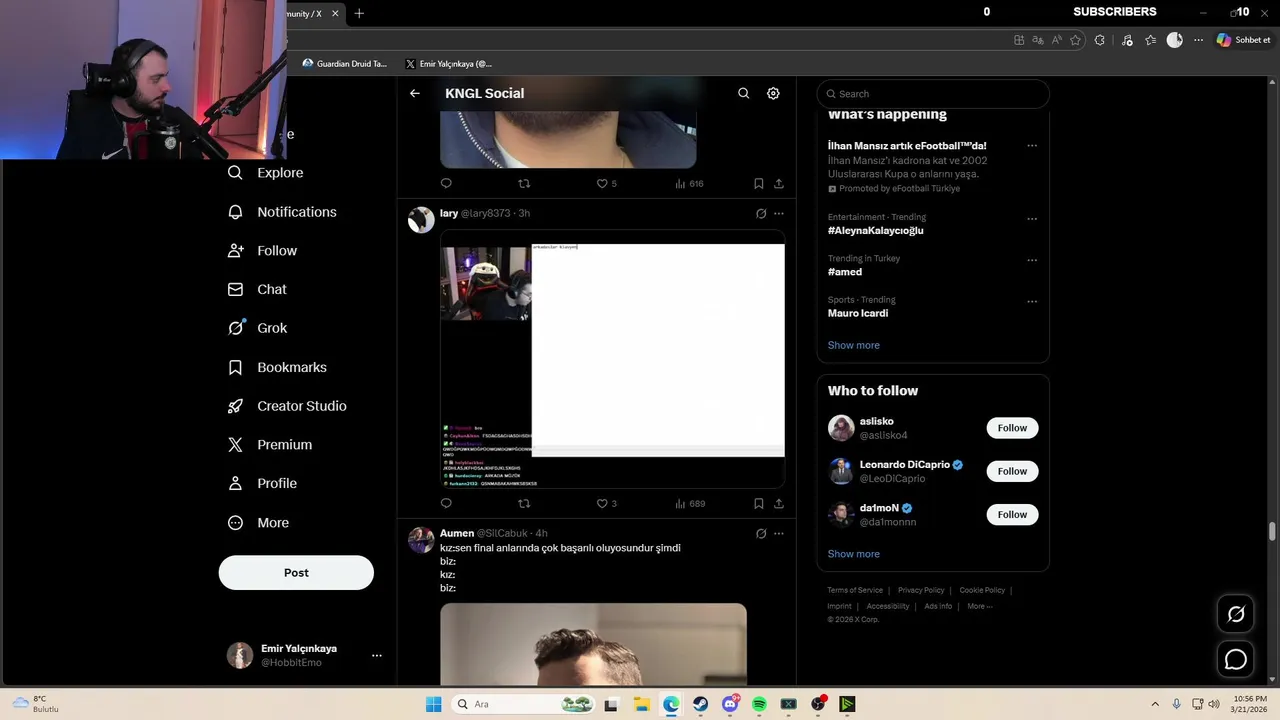This screenshot has width=1280, height=720.
Task: Bookmark lary's post
Action: click(x=759, y=504)
